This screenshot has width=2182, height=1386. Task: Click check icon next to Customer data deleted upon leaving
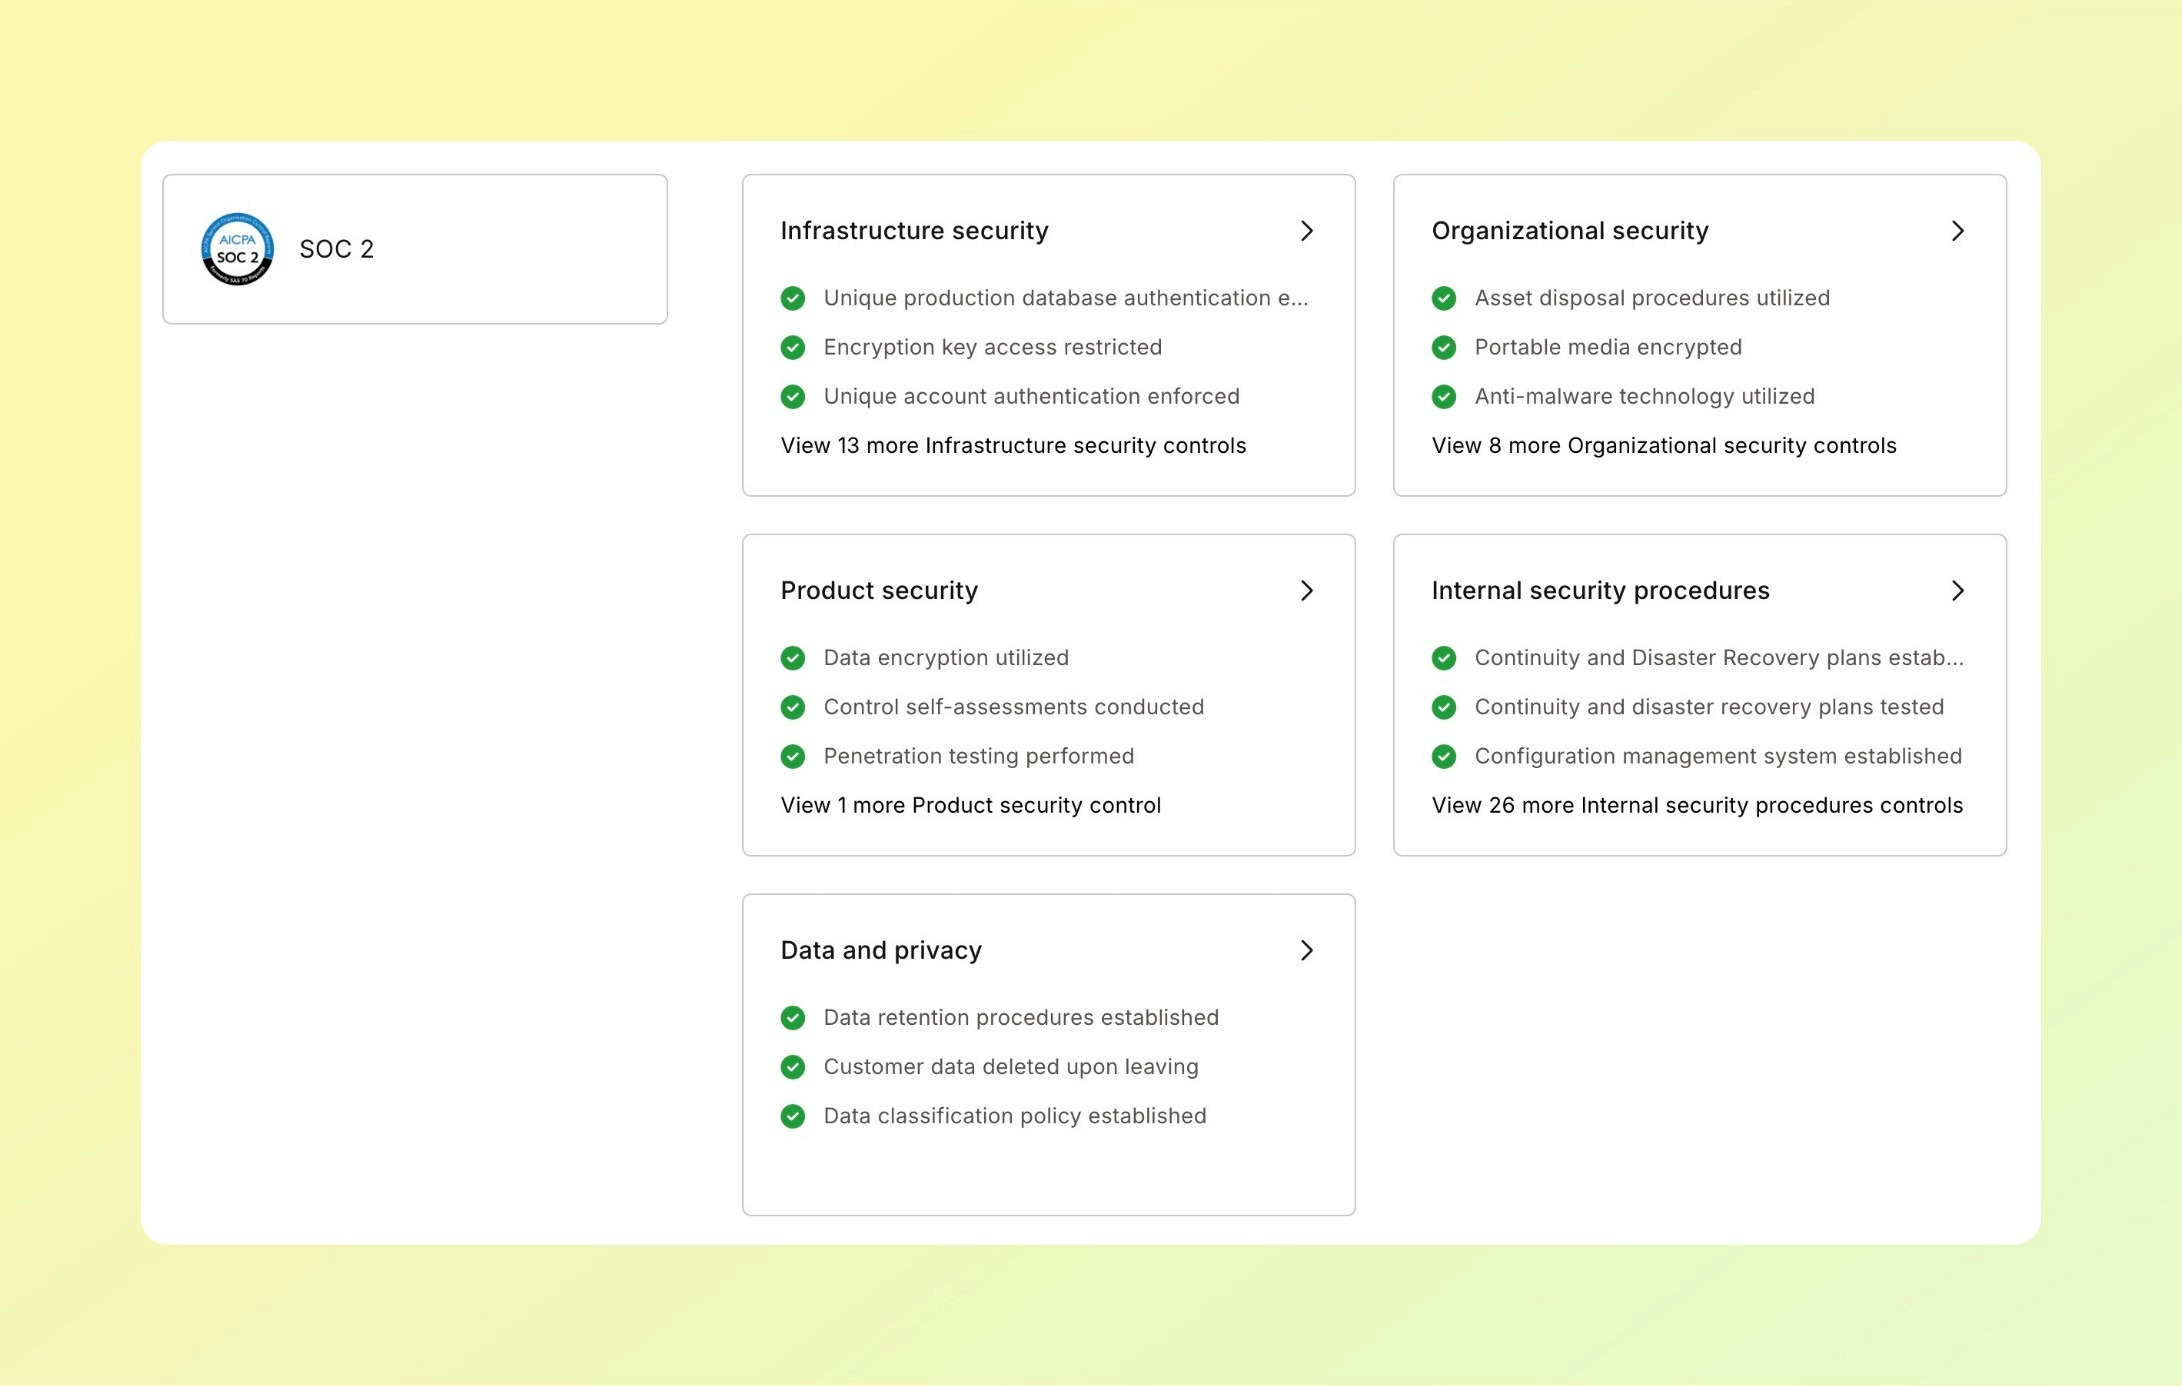pyautogui.click(x=793, y=1066)
